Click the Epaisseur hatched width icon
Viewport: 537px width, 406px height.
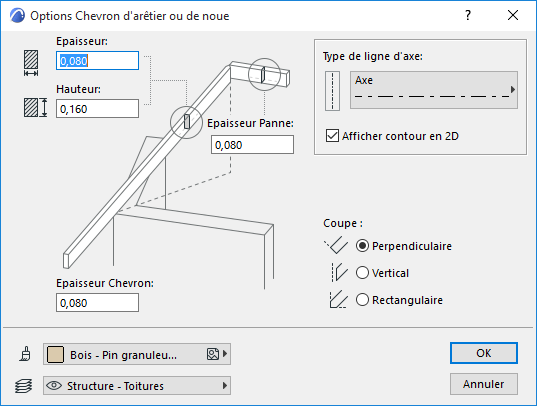coord(31,63)
